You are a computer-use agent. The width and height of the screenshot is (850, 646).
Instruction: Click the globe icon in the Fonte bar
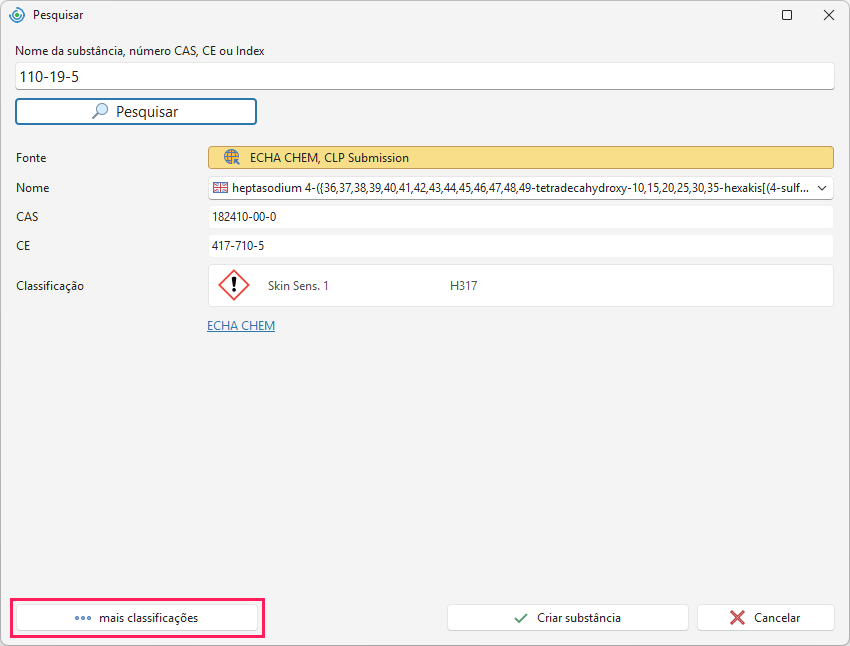pos(232,157)
